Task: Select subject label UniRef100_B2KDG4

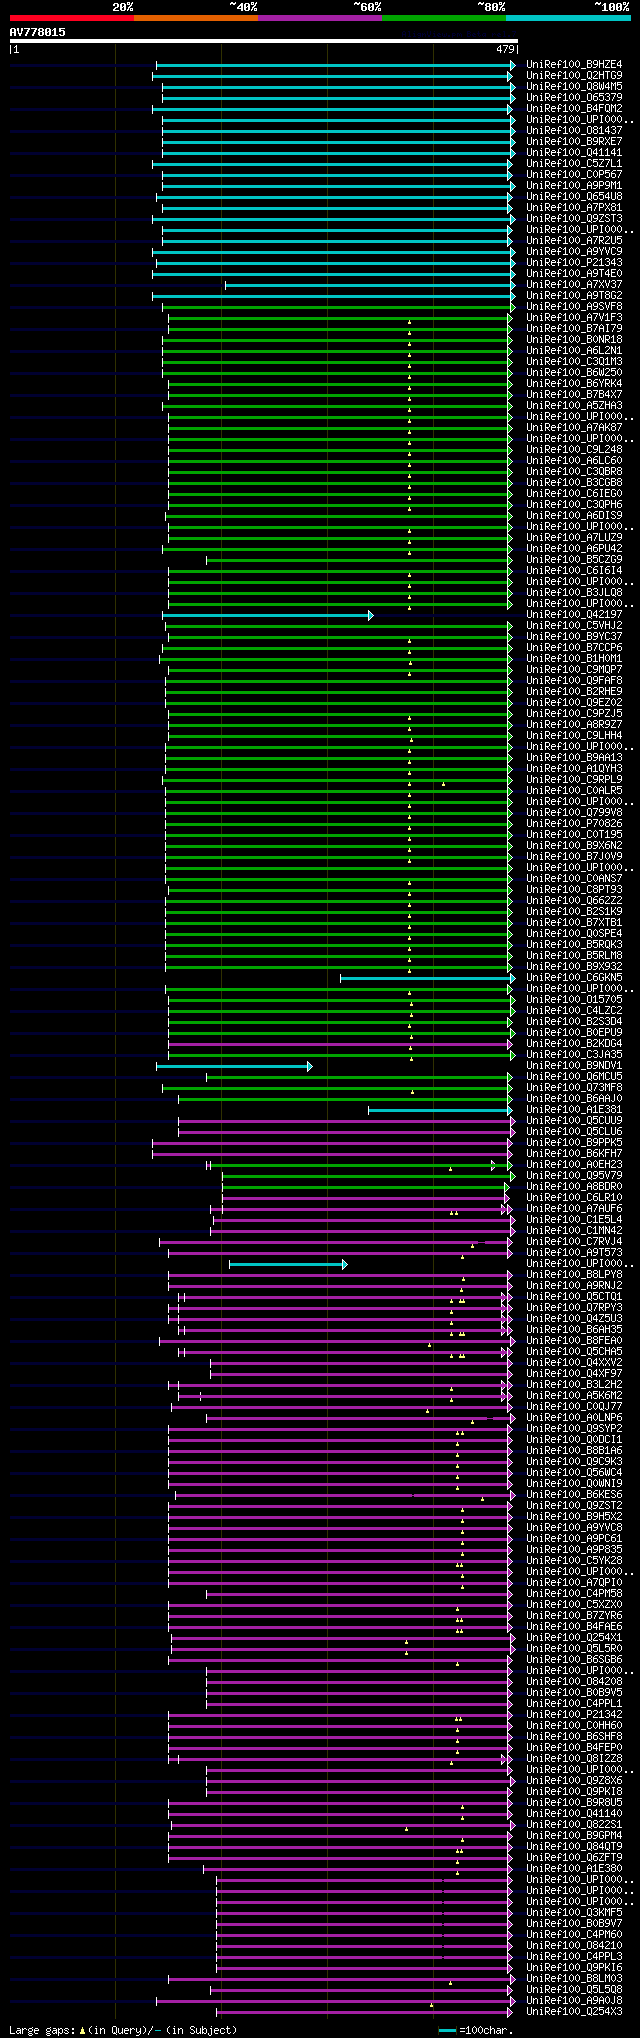Action: pos(574,1044)
